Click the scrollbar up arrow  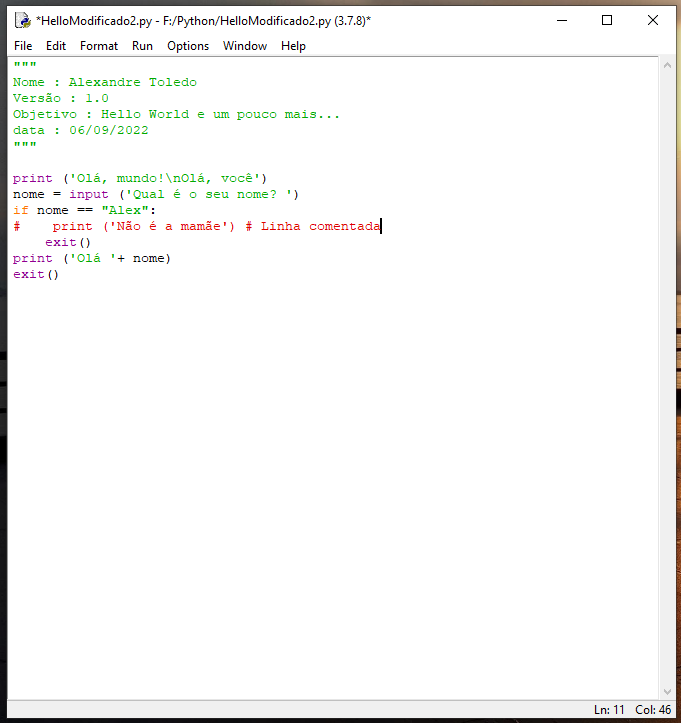pos(668,65)
